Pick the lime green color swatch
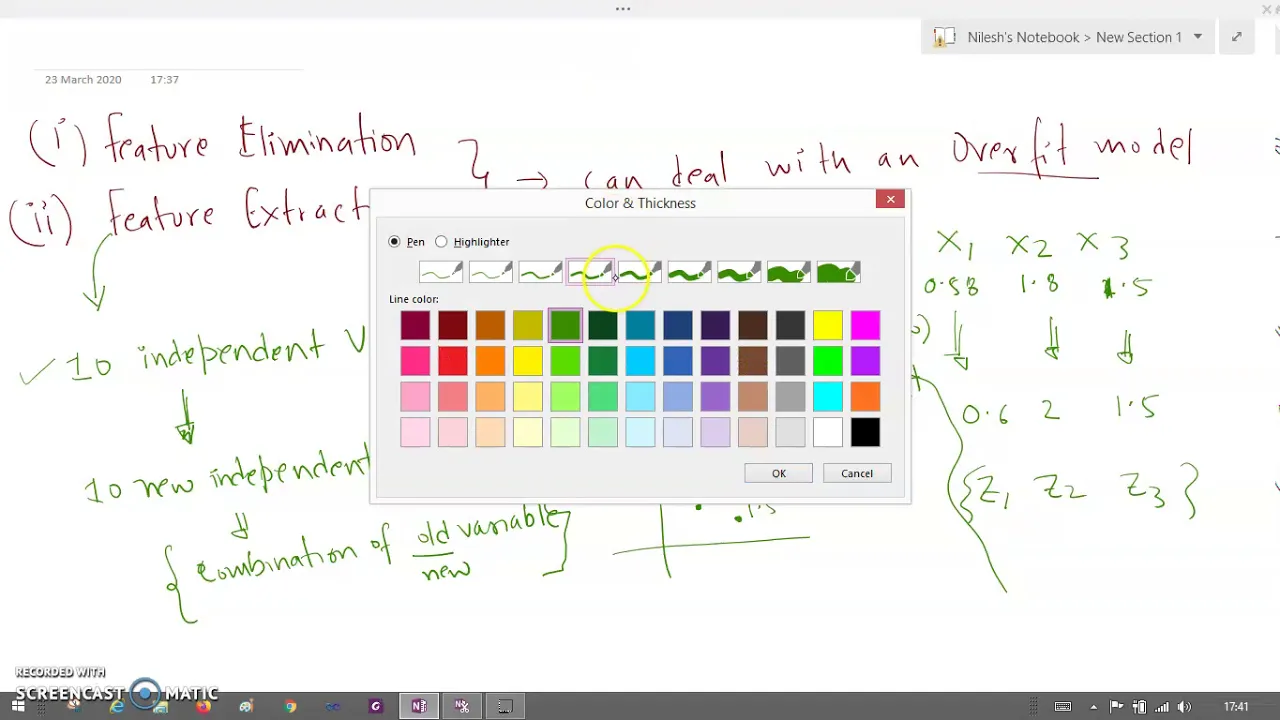 tap(565, 361)
